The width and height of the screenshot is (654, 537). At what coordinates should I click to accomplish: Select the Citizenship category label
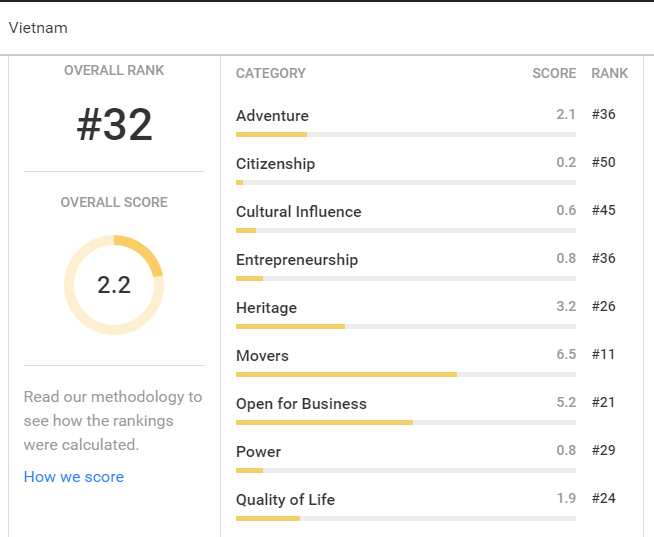point(275,164)
